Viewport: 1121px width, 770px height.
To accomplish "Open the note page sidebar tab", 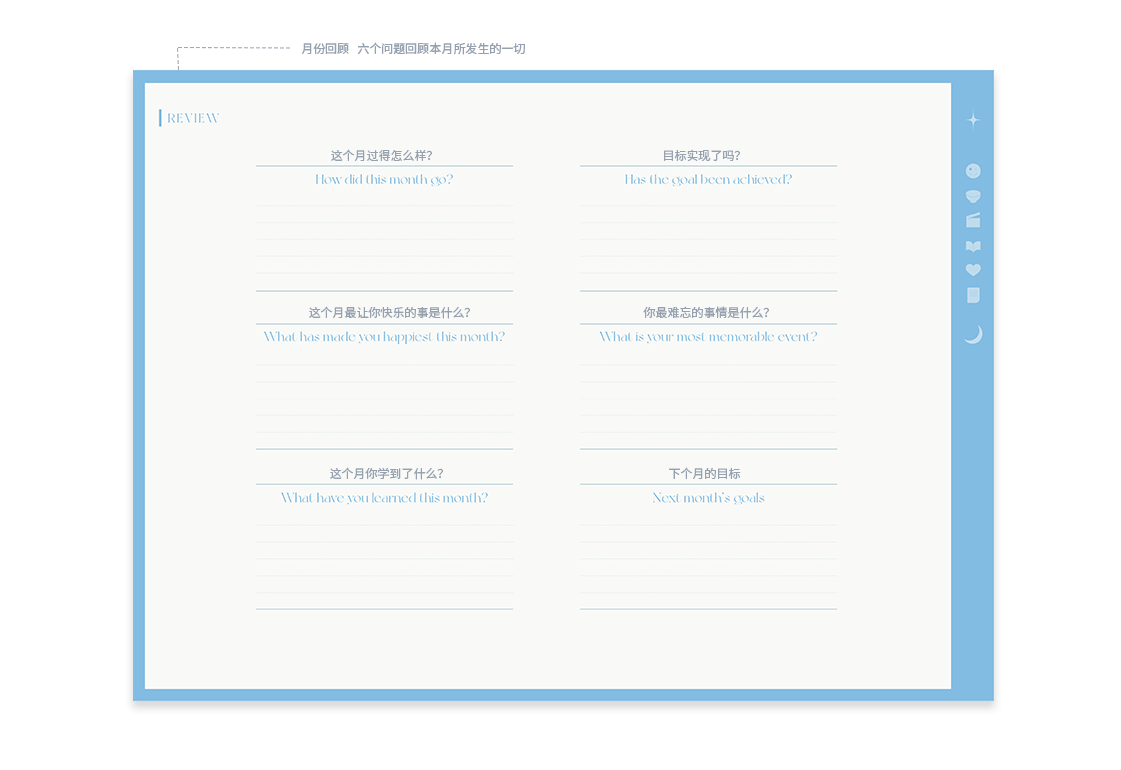I will point(973,295).
